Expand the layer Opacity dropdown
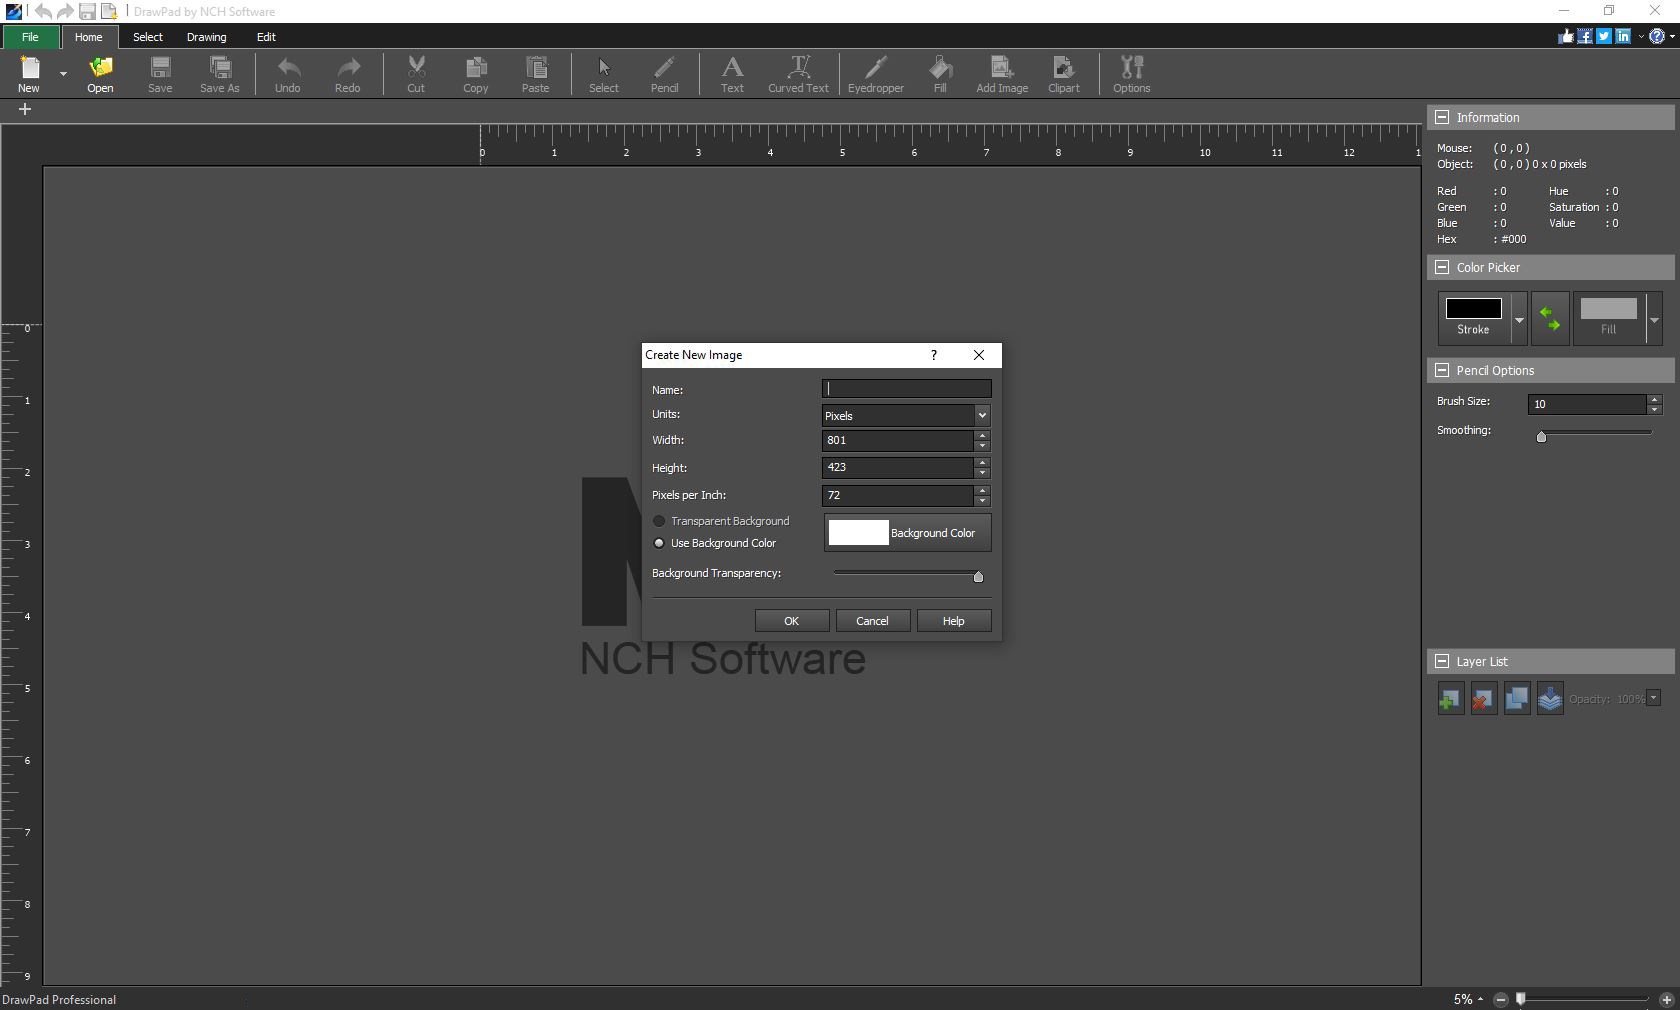The image size is (1680, 1010). click(x=1654, y=698)
